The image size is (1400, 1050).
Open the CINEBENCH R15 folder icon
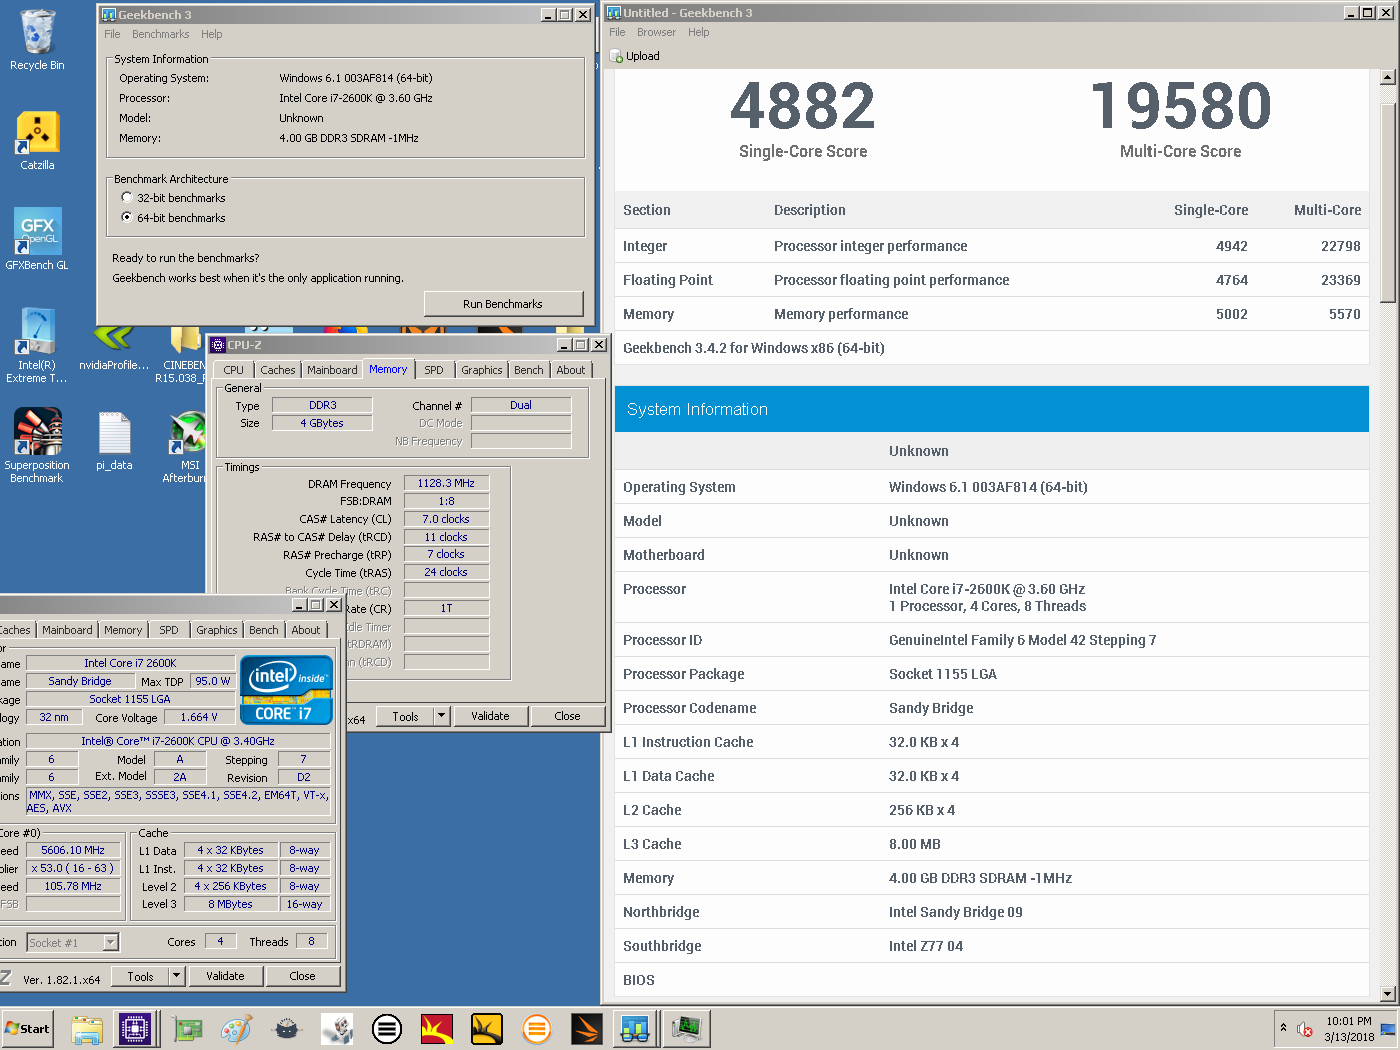pos(184,354)
